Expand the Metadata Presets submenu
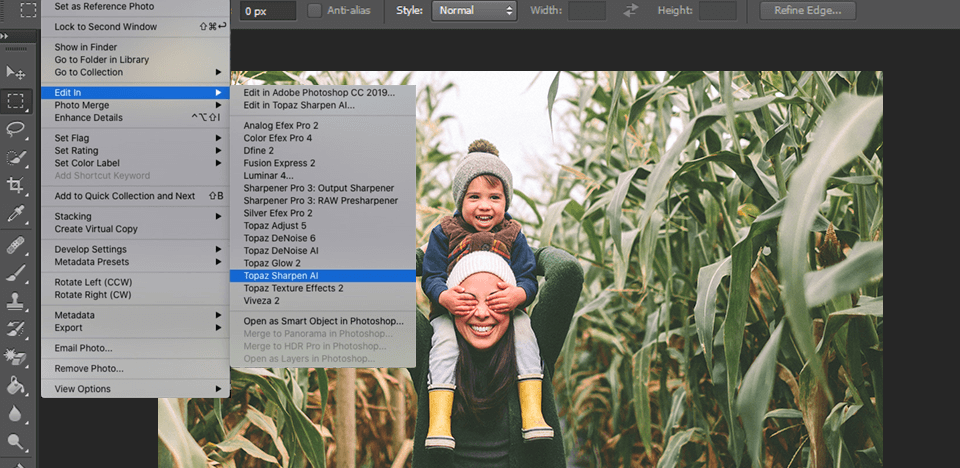The image size is (960, 468). click(x=135, y=262)
